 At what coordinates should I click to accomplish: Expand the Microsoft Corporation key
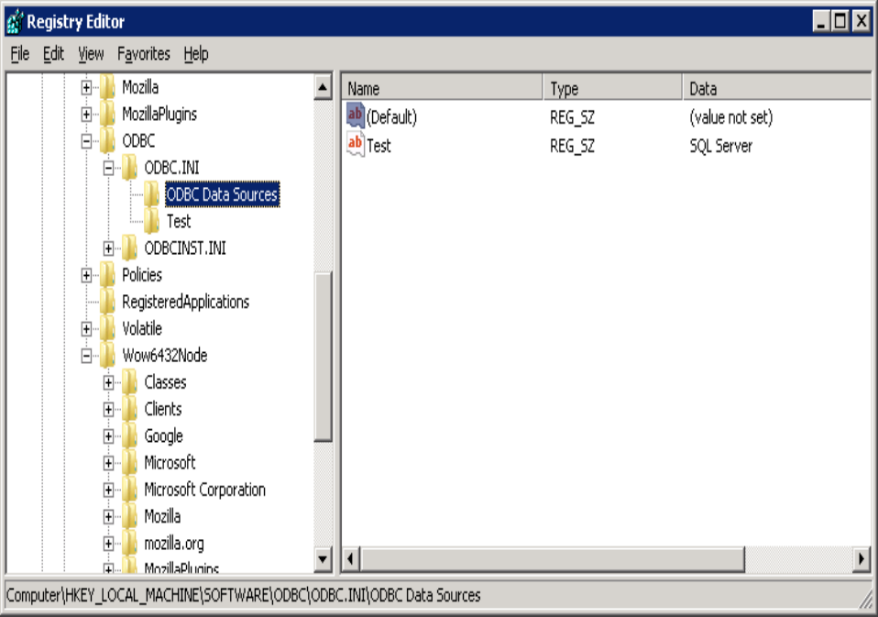tap(109, 490)
